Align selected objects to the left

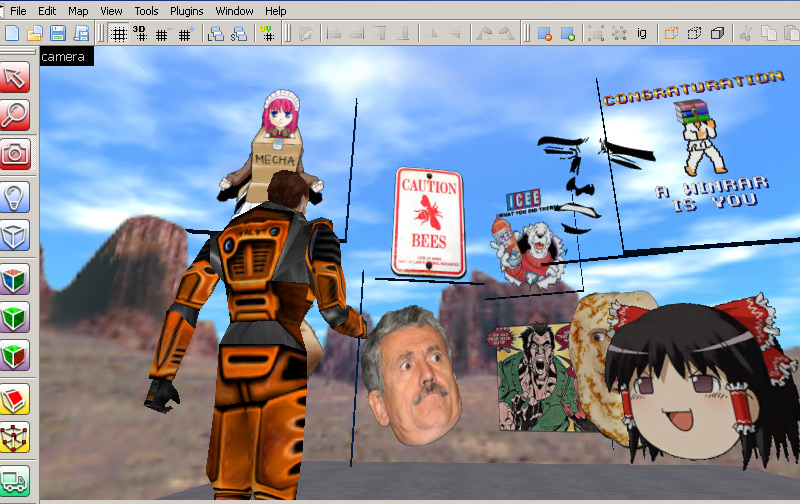334,34
